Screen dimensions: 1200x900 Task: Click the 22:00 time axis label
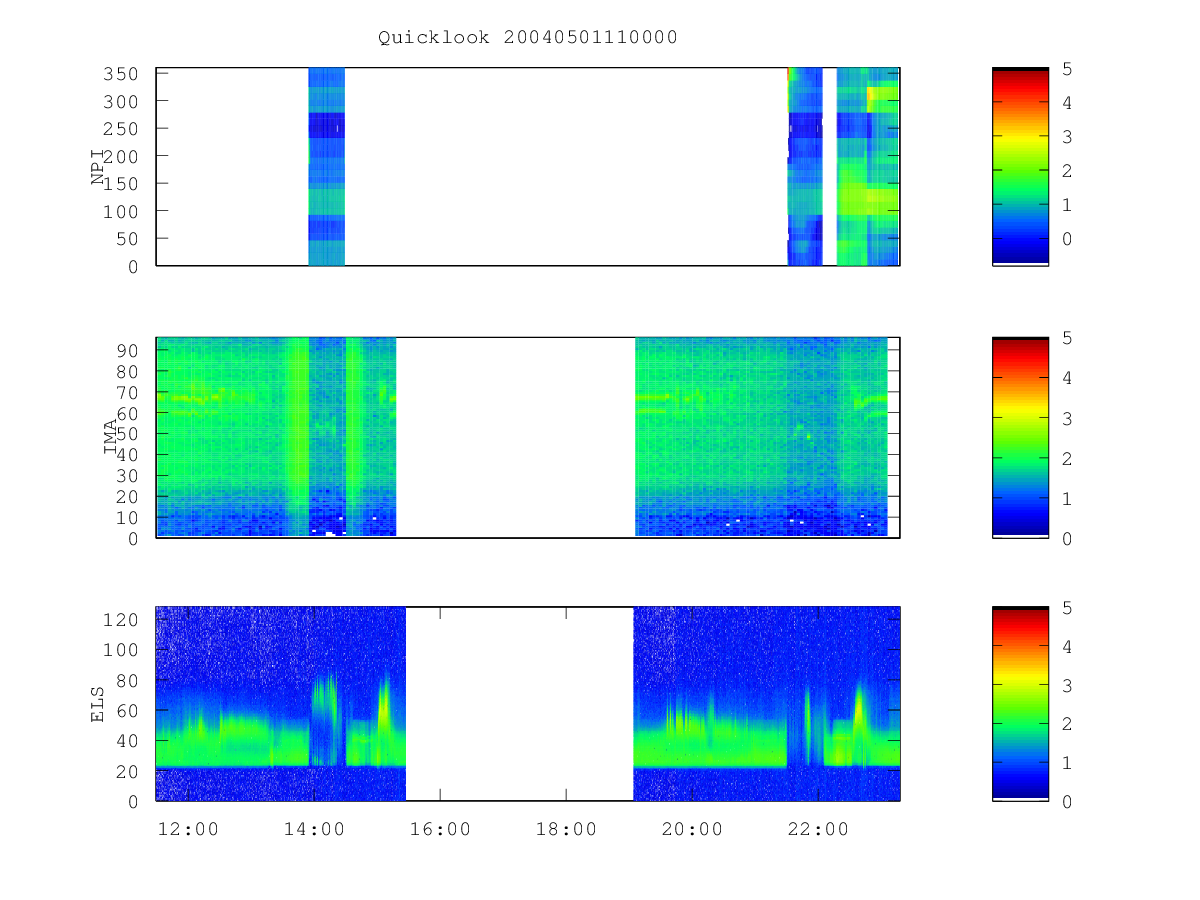tap(818, 829)
